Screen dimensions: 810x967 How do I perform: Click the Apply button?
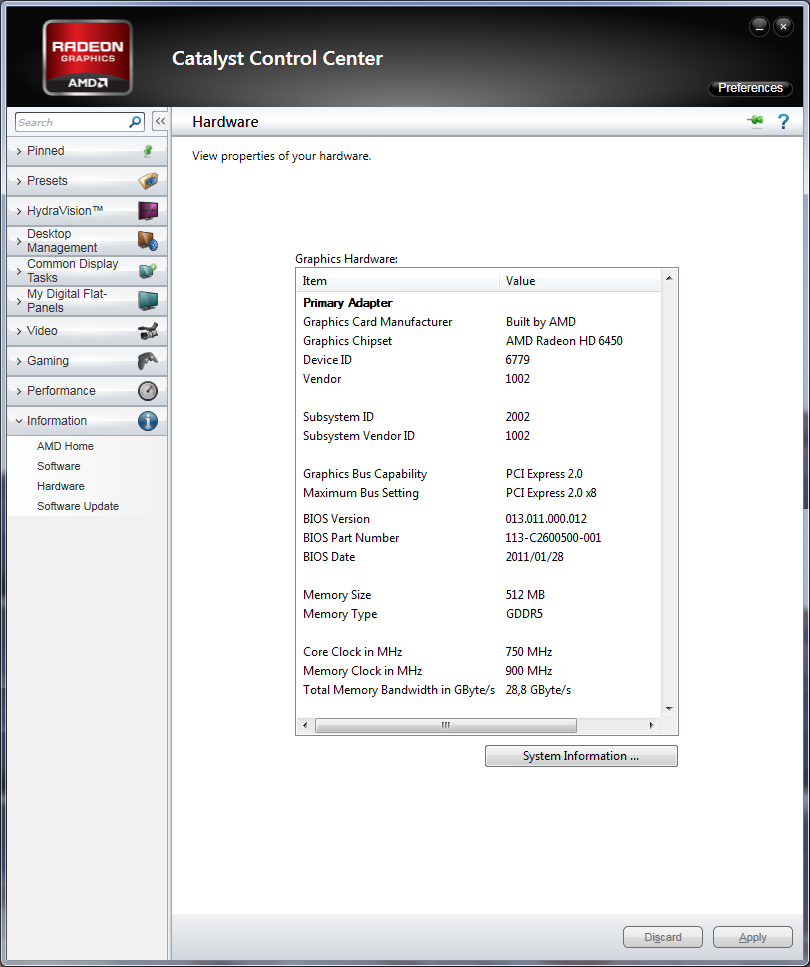[753, 937]
